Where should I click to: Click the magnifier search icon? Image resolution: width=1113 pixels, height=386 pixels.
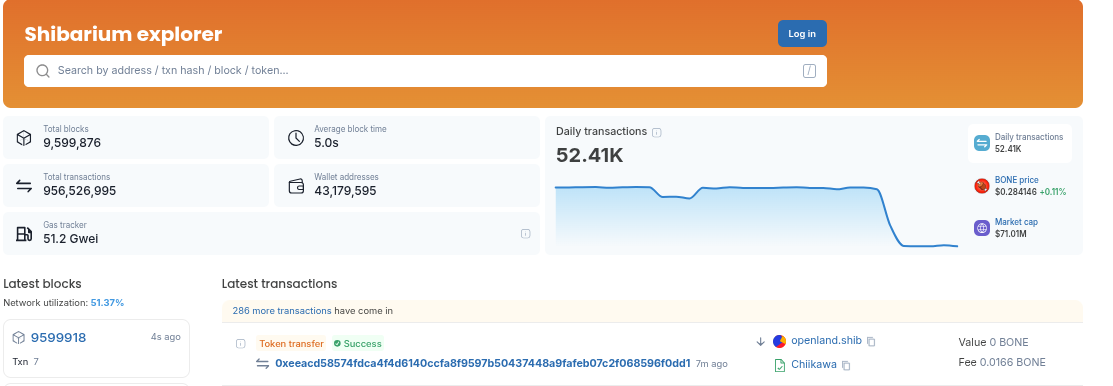click(x=43, y=71)
